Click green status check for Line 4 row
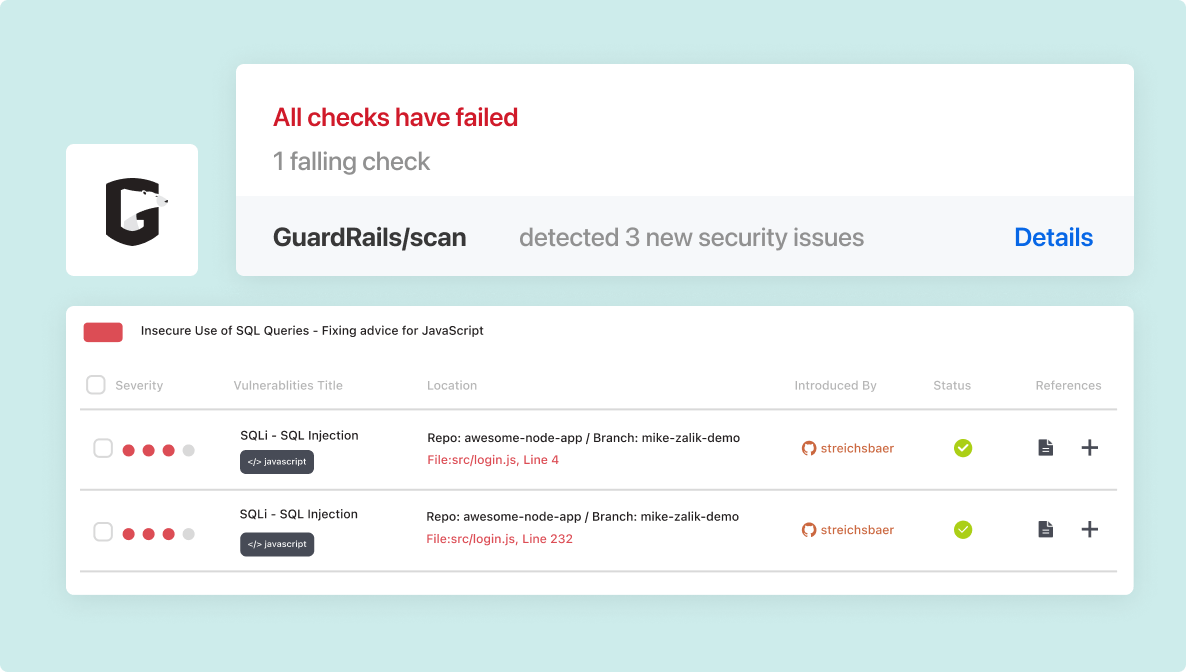The height and width of the screenshot is (672, 1186). point(963,448)
